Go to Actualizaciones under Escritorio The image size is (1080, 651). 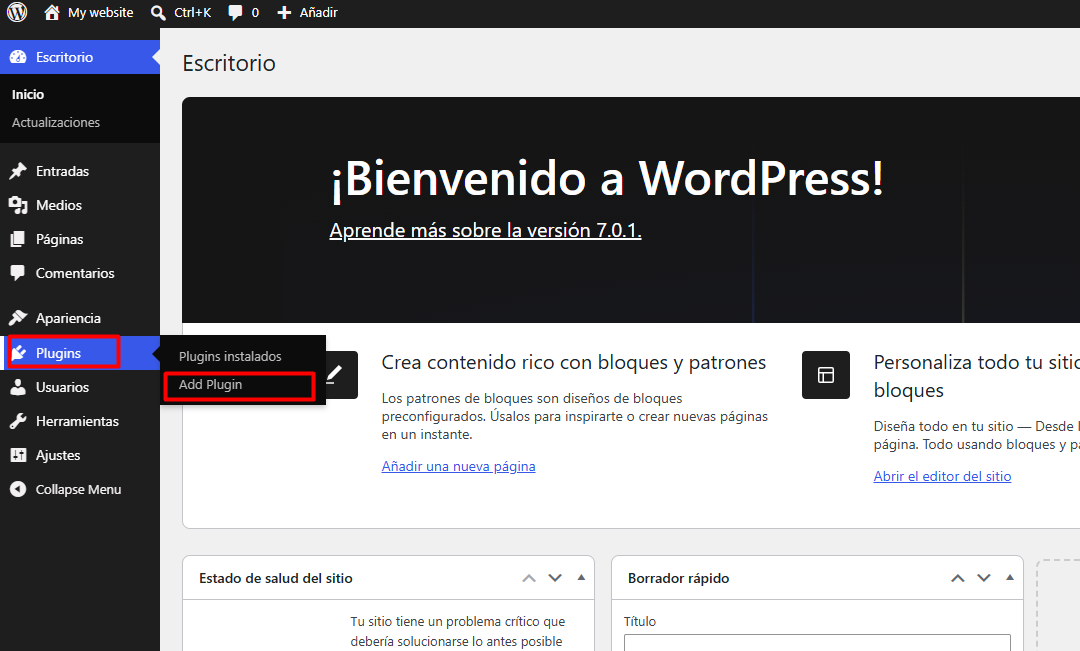tap(56, 123)
